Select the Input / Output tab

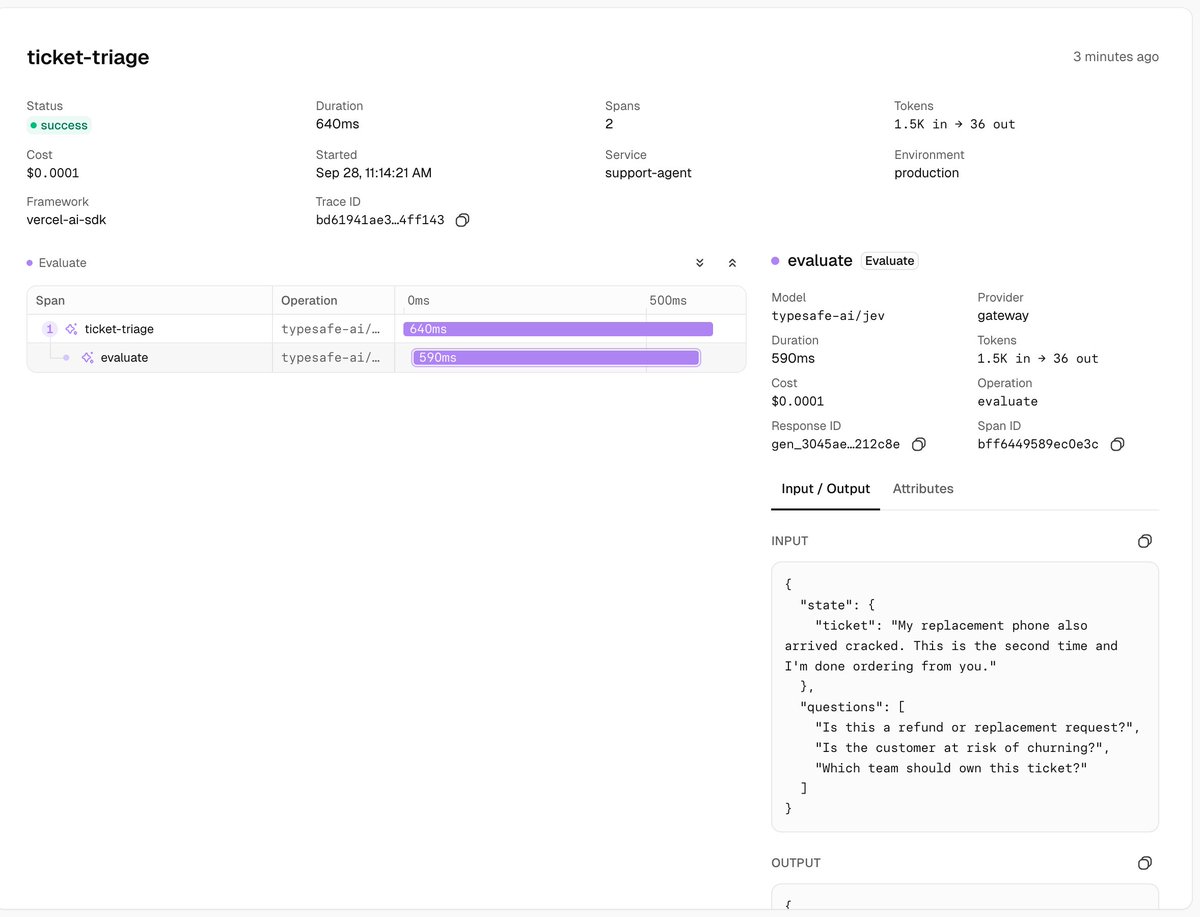(x=826, y=489)
